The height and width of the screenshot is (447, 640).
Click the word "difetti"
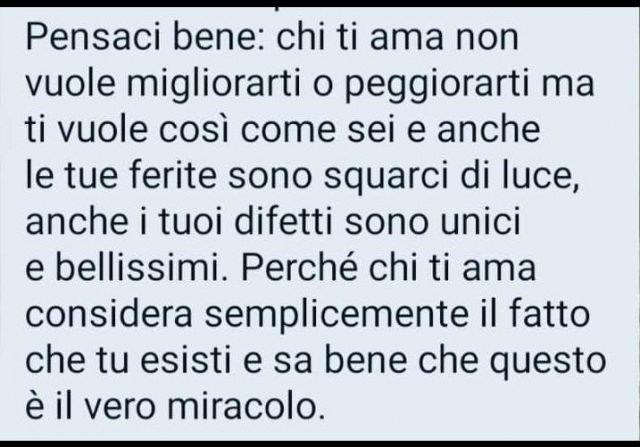coord(283,221)
